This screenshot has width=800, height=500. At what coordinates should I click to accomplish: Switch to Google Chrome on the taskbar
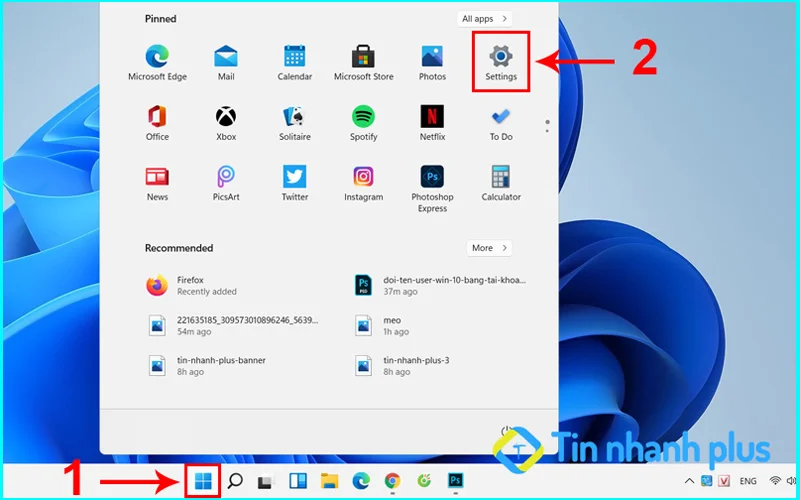click(x=392, y=480)
